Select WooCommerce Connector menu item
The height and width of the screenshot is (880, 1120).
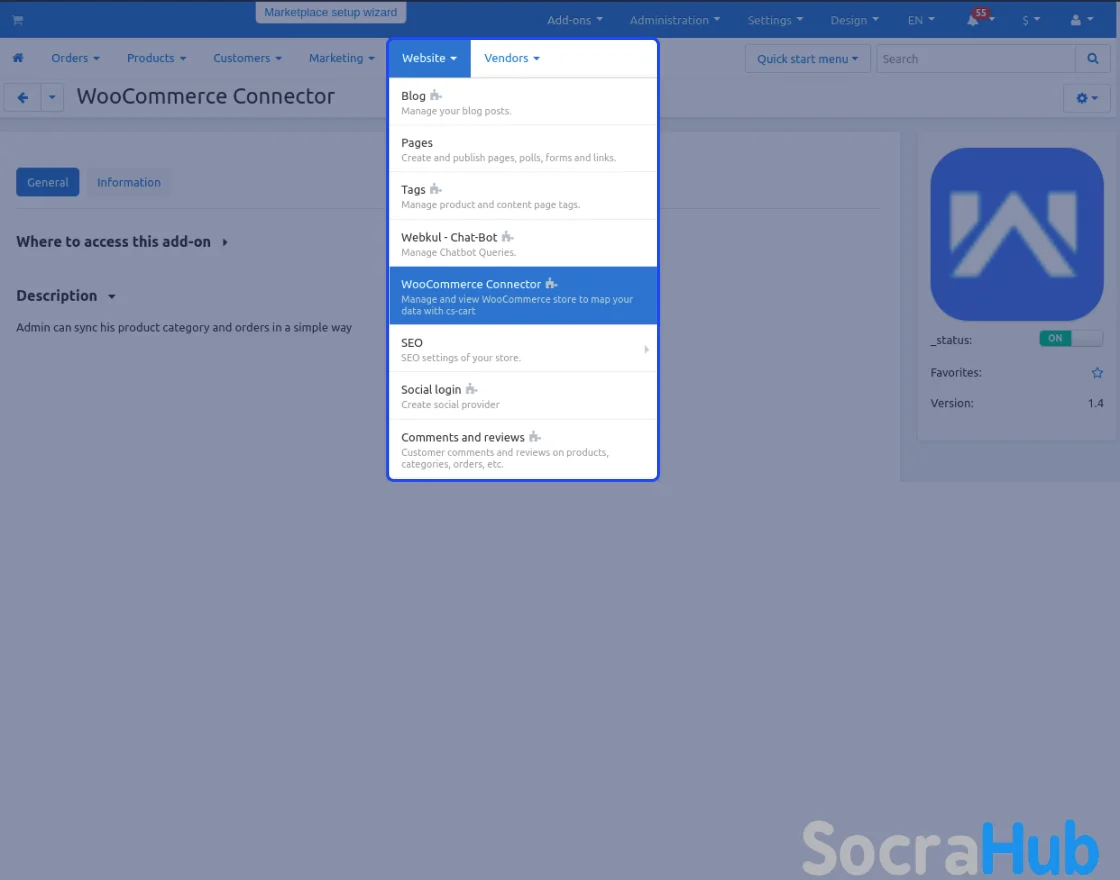(522, 296)
